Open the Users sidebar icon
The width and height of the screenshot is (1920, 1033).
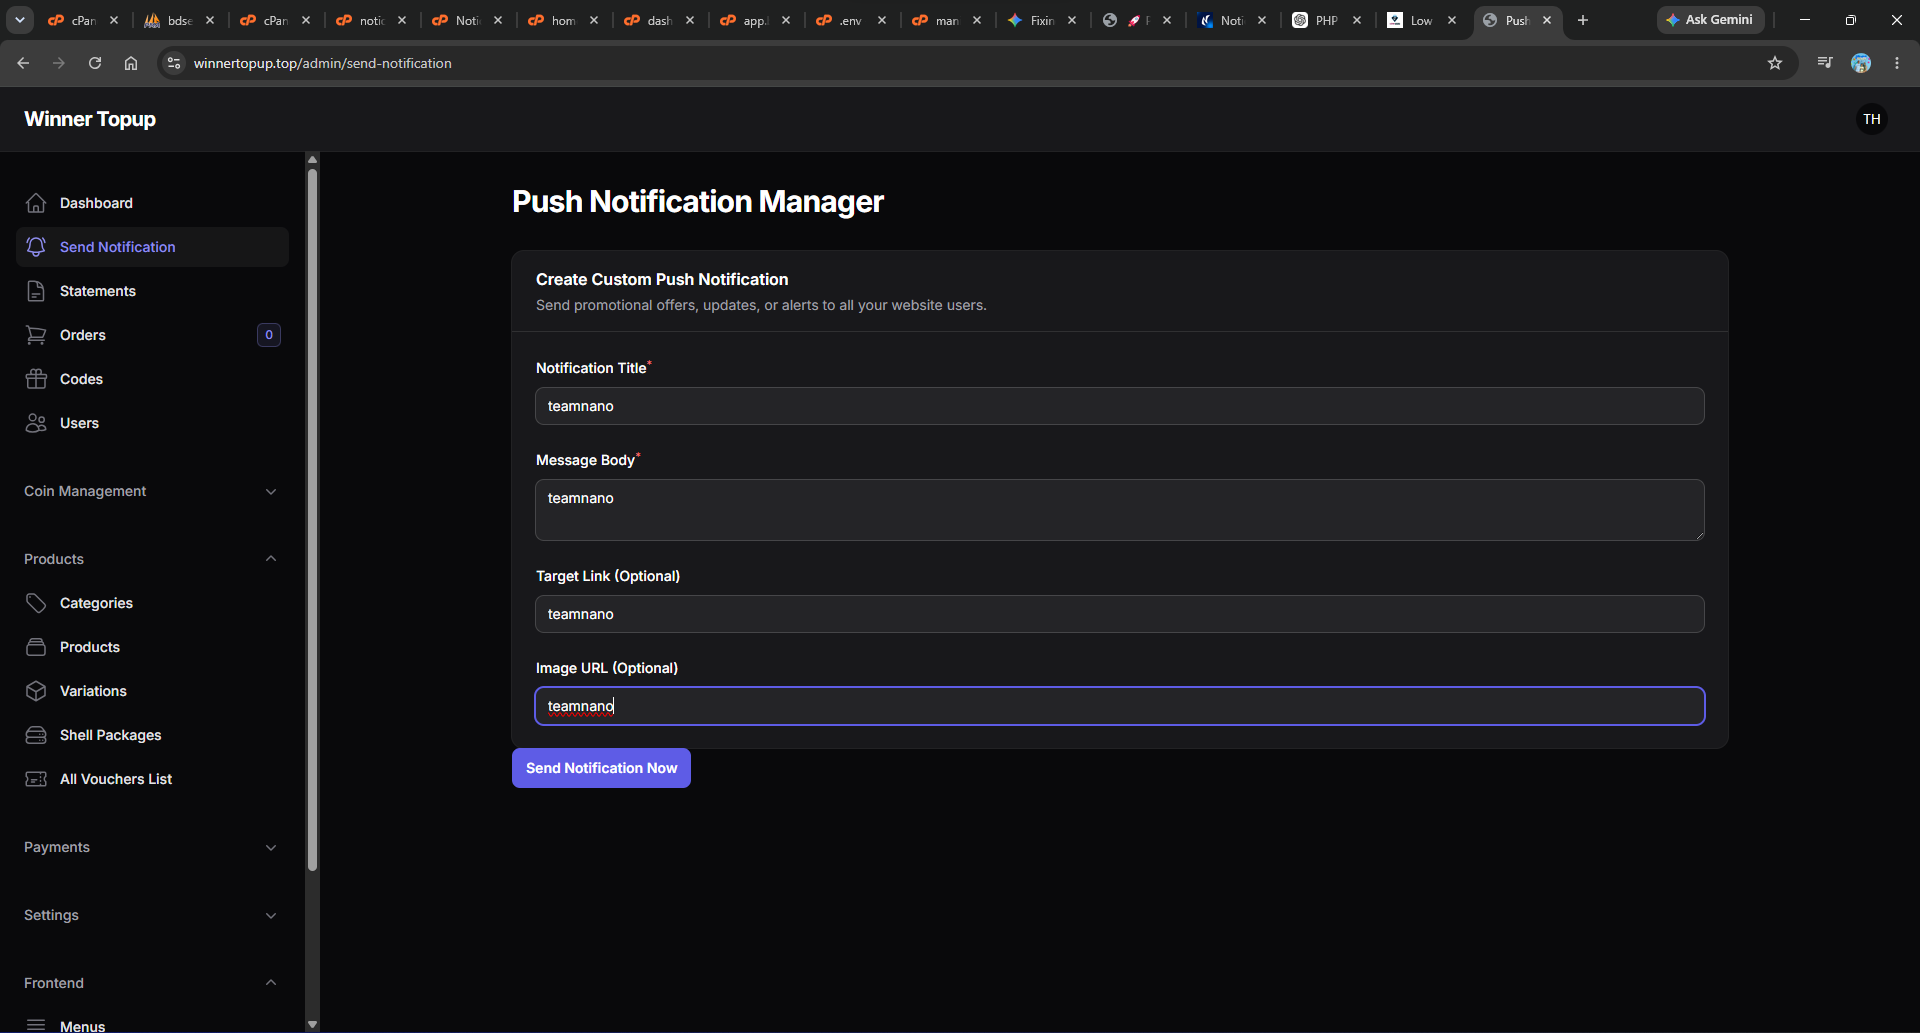pyautogui.click(x=36, y=423)
